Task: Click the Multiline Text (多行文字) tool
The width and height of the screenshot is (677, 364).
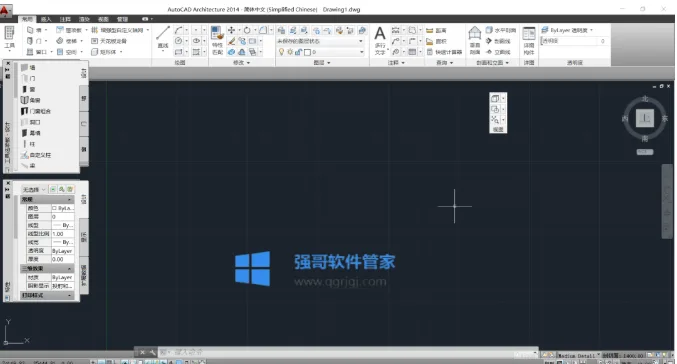Action: (380, 40)
